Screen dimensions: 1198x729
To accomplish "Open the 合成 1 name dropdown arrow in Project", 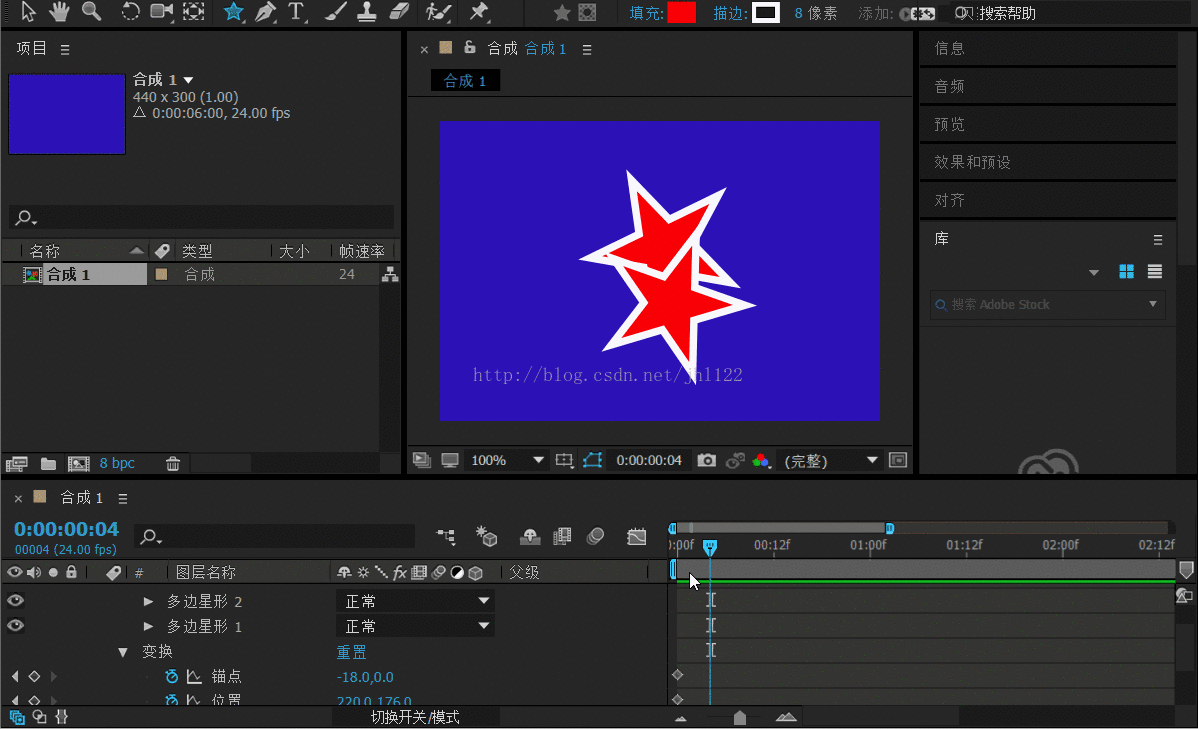I will [189, 80].
